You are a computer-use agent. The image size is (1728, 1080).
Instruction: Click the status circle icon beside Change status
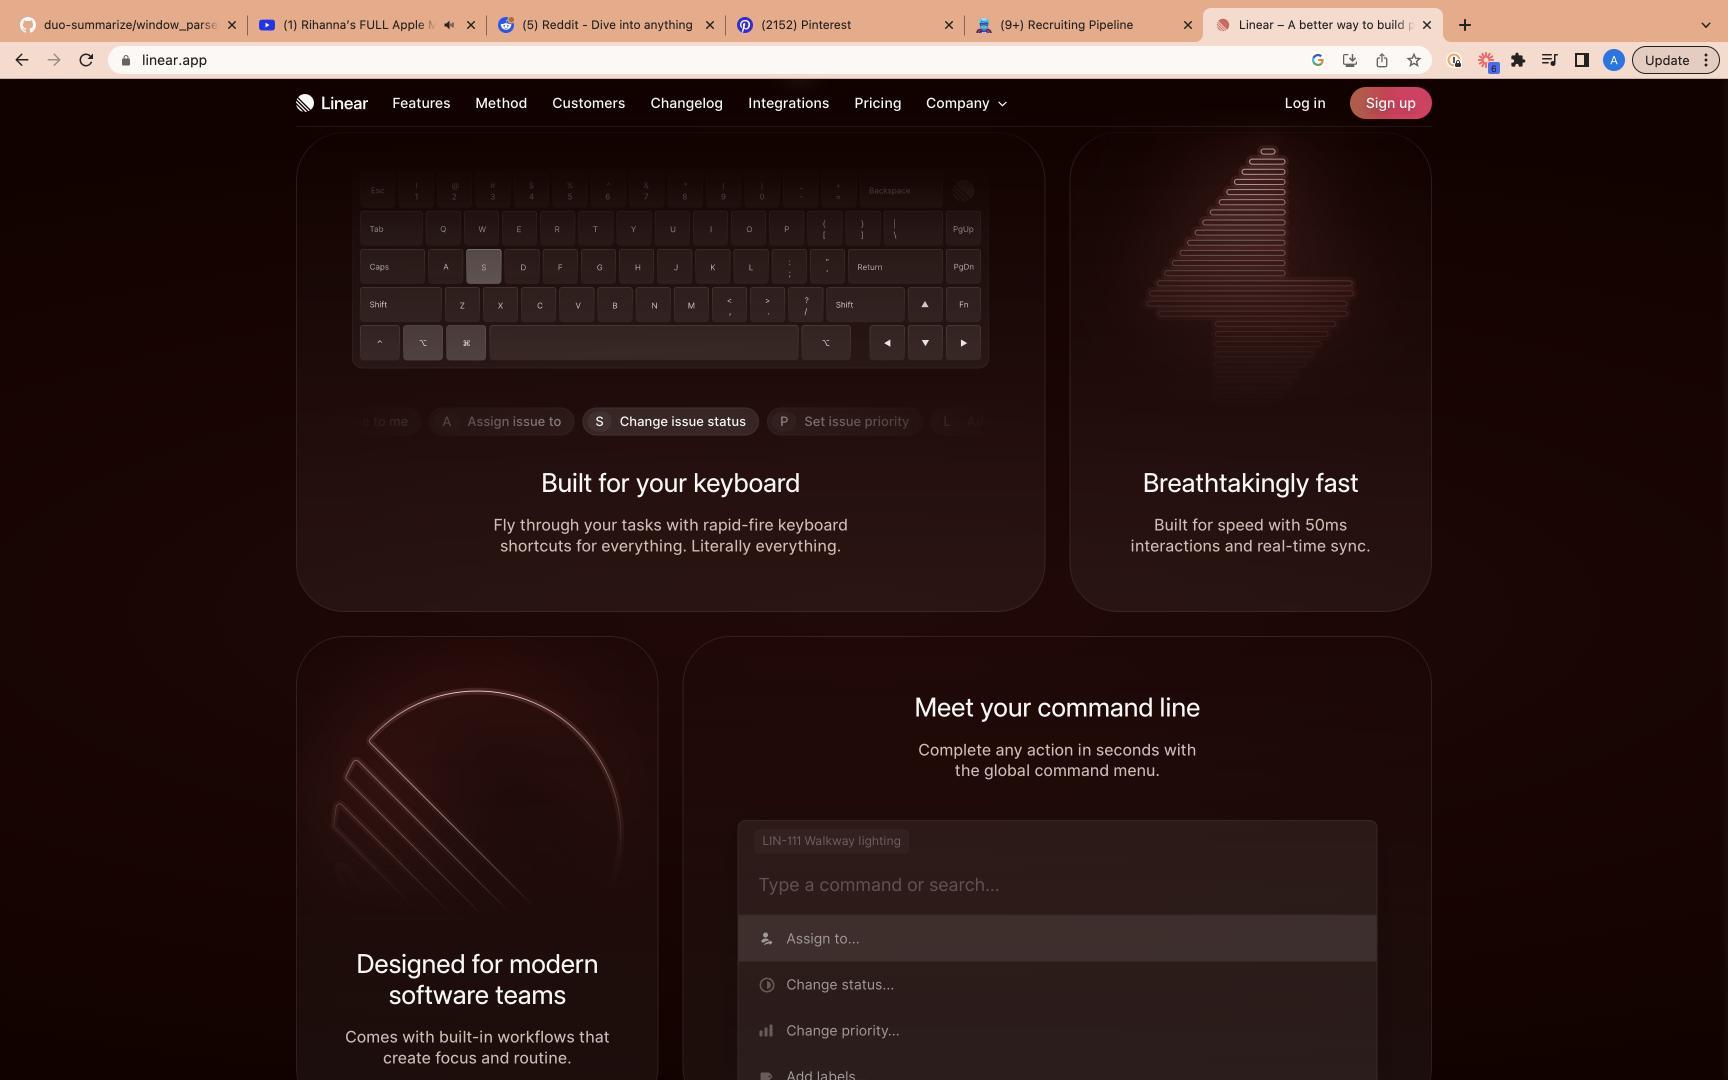(766, 985)
